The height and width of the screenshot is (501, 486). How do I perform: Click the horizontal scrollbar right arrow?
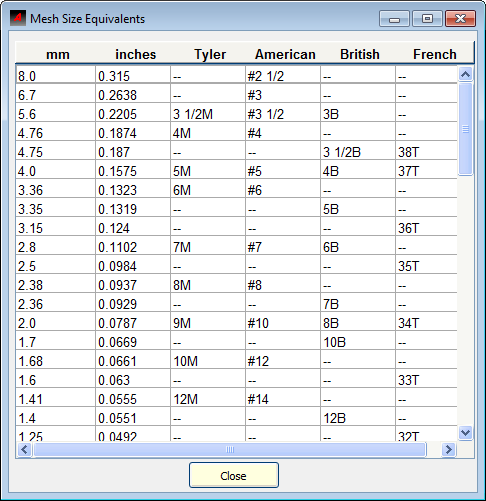[x=449, y=450]
